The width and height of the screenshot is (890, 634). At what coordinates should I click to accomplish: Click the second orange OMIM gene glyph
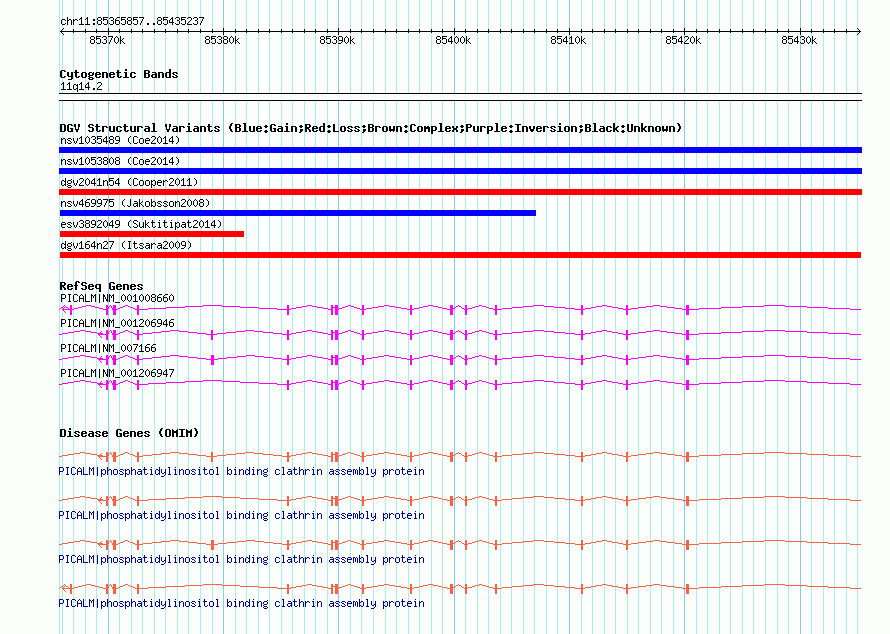tap(460, 500)
